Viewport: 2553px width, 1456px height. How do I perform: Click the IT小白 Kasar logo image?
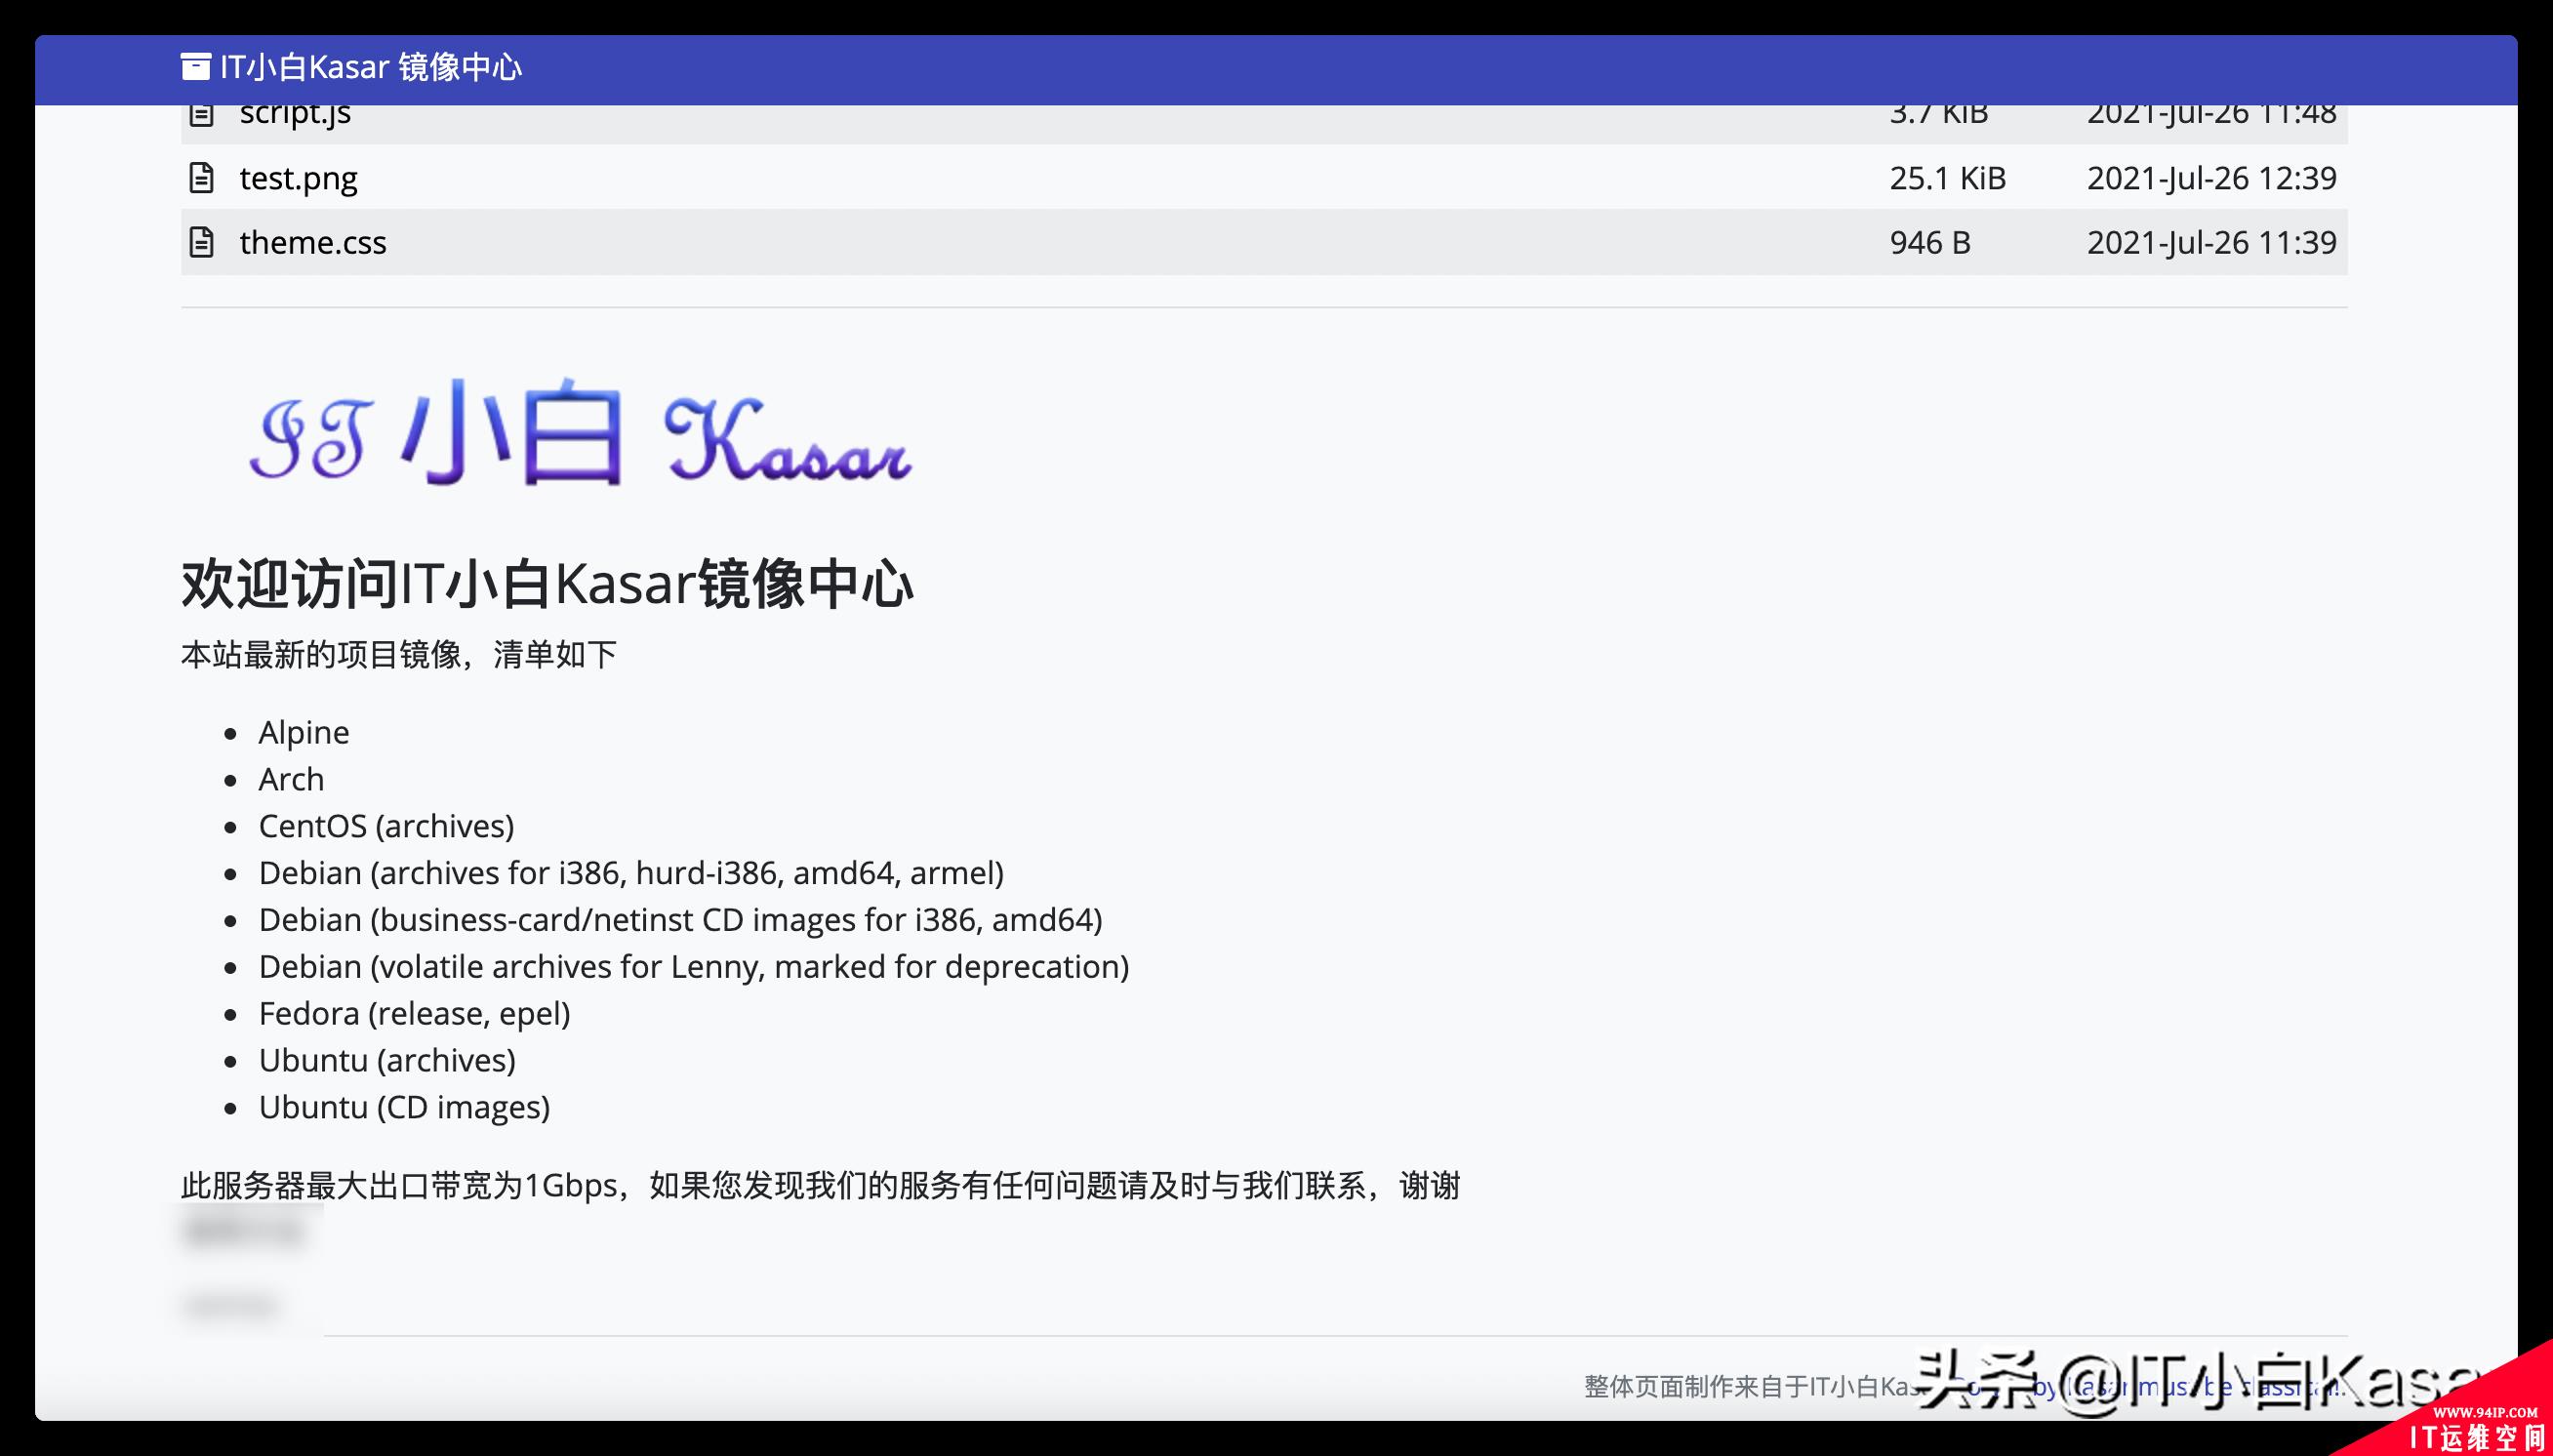(580, 433)
